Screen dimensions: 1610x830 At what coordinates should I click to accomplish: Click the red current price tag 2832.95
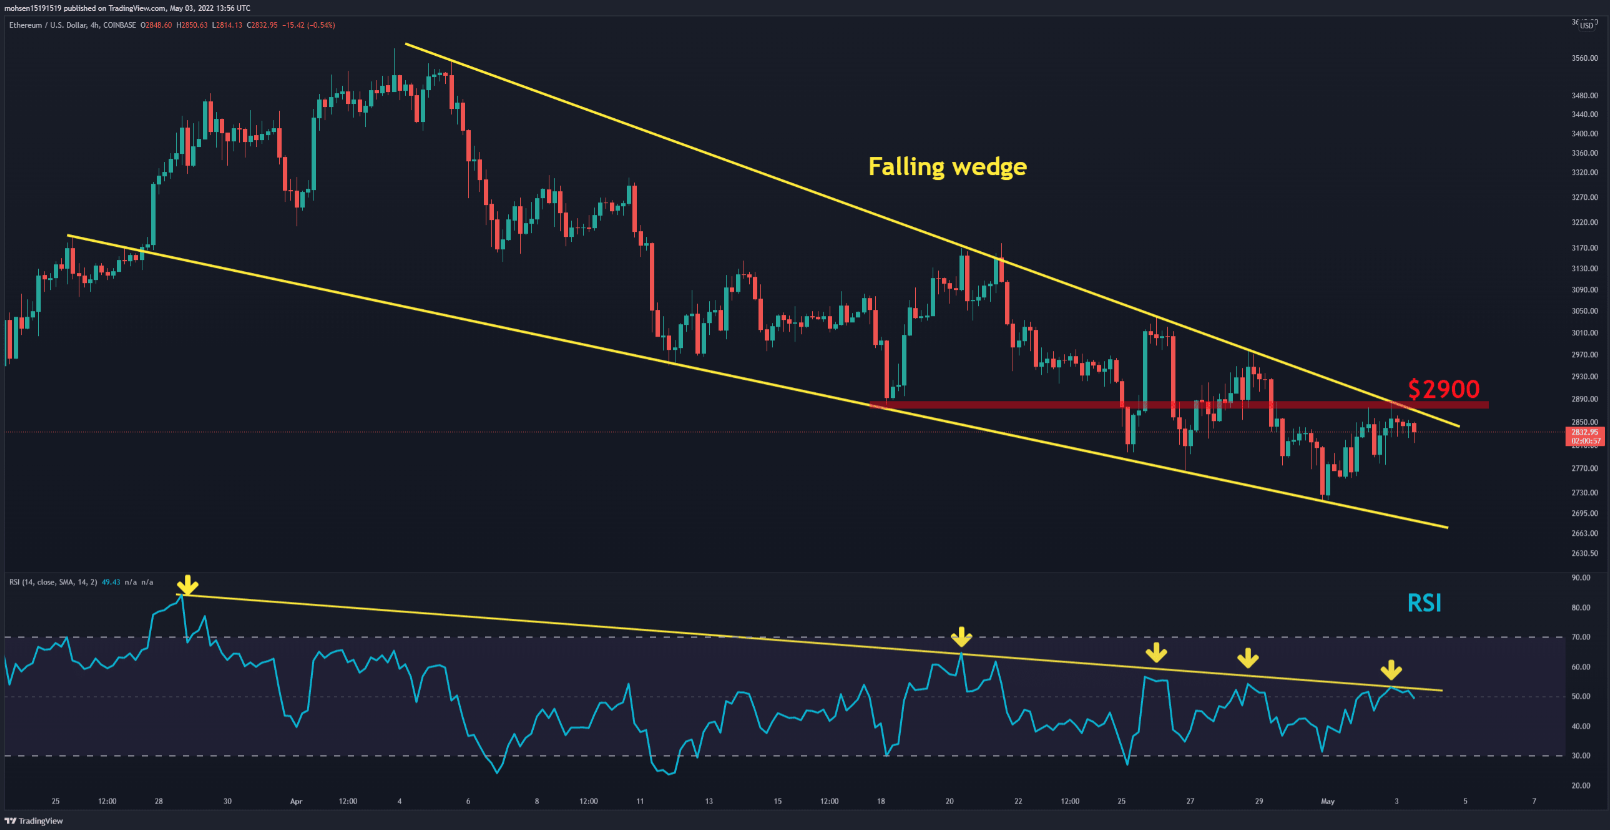(x=1585, y=436)
